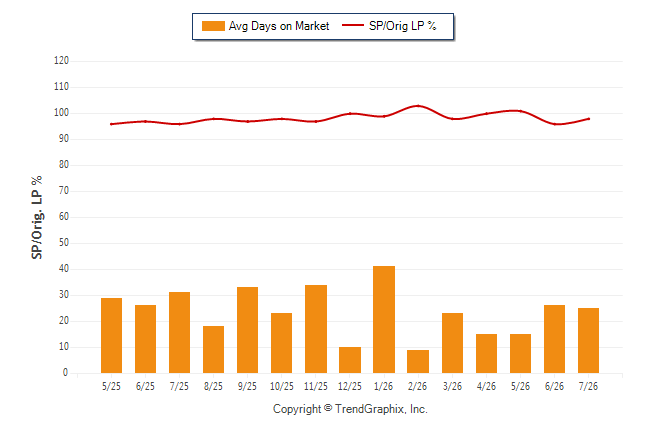Click the 100 y-axis tick label
Viewport: 646px width, 434px height.
click(61, 113)
